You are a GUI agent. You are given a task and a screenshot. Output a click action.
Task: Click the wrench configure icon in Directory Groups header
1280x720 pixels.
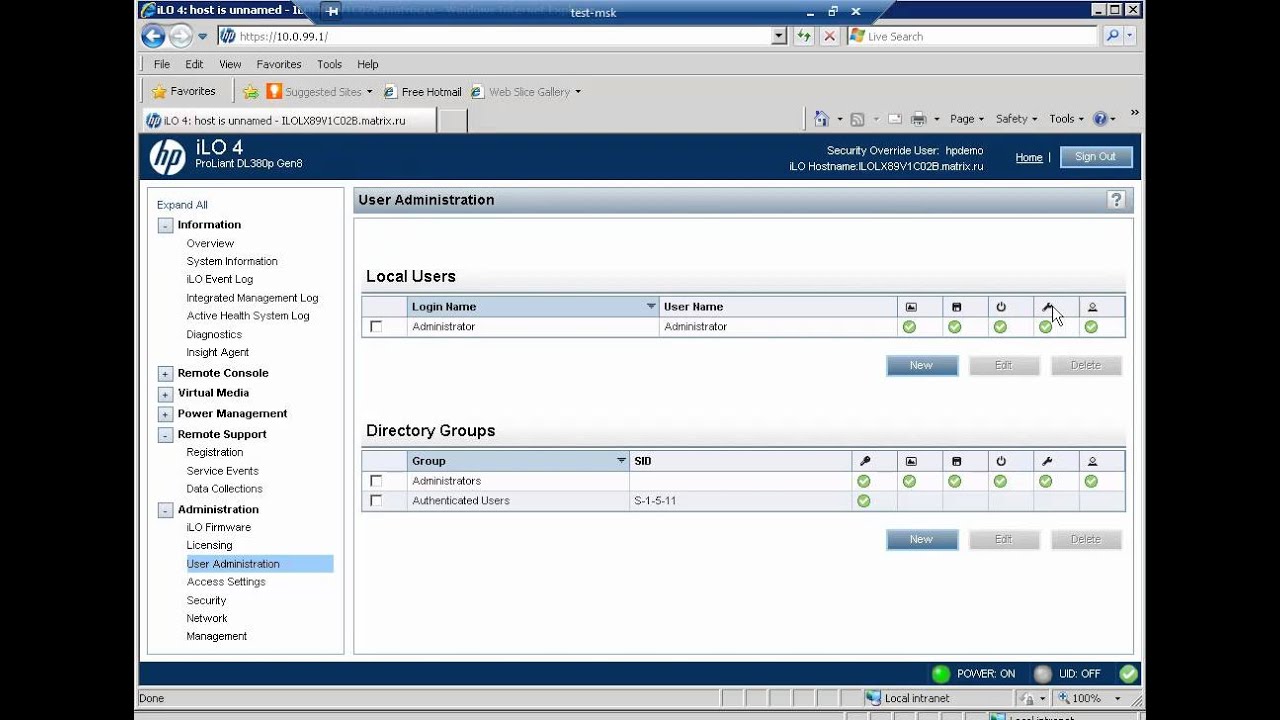1046,461
